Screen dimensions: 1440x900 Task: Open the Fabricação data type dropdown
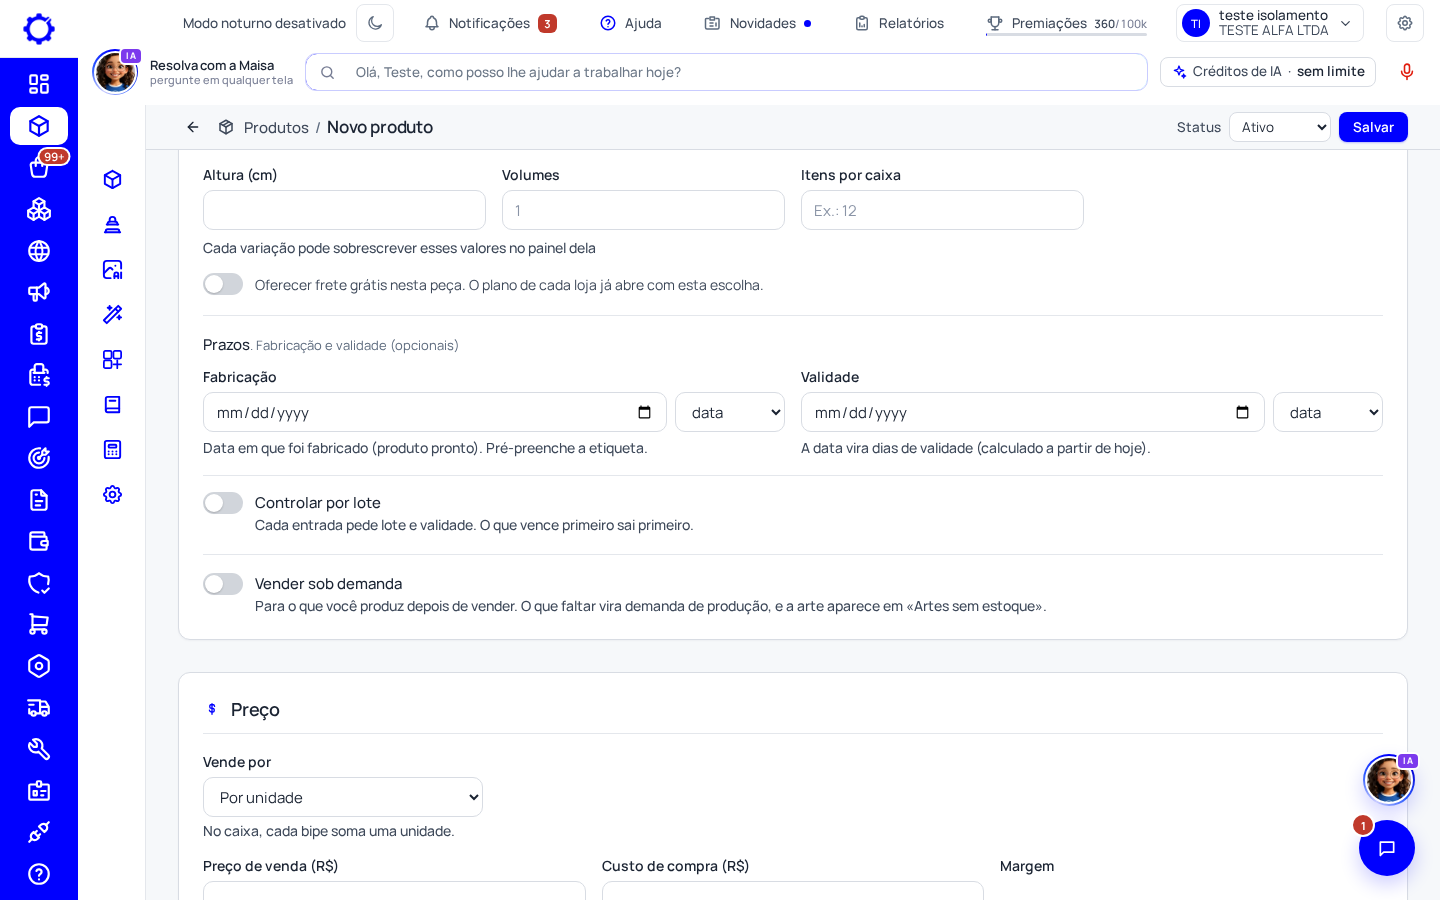(x=730, y=412)
